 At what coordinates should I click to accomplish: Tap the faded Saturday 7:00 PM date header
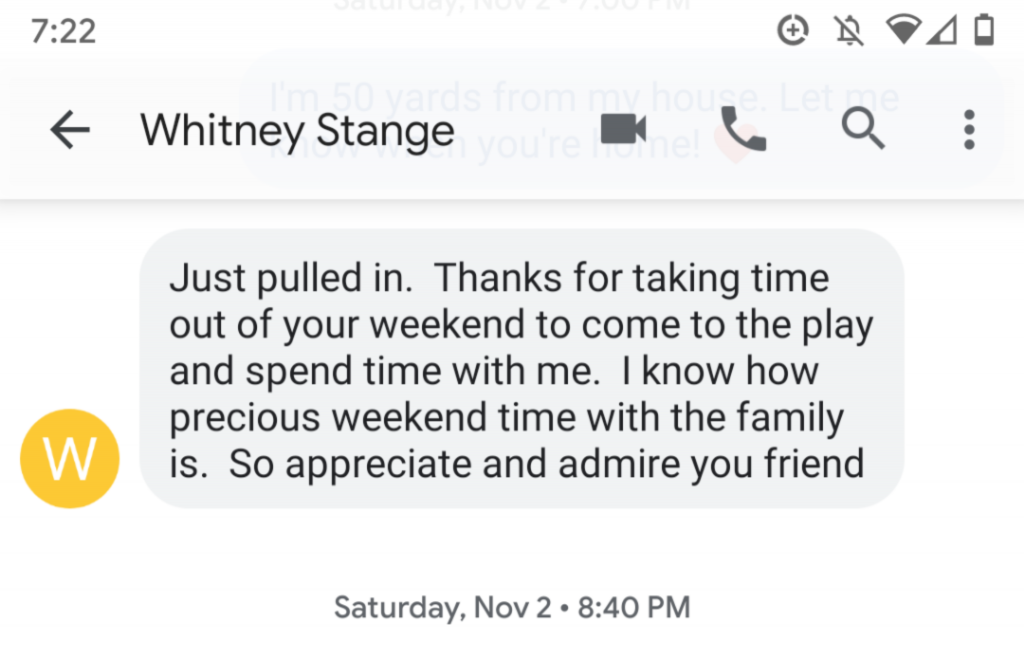click(x=512, y=5)
